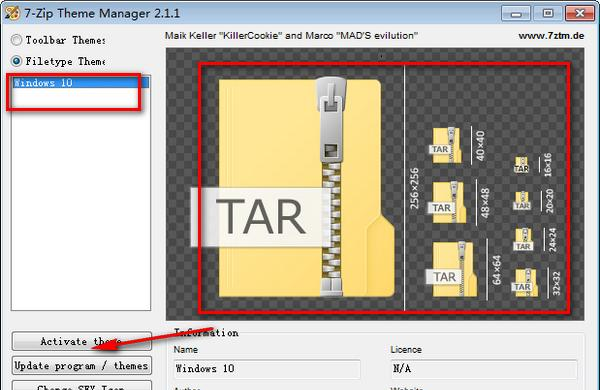The image size is (600, 390).
Task: Click the 20×20 TAR preview icon
Action: [522, 201]
